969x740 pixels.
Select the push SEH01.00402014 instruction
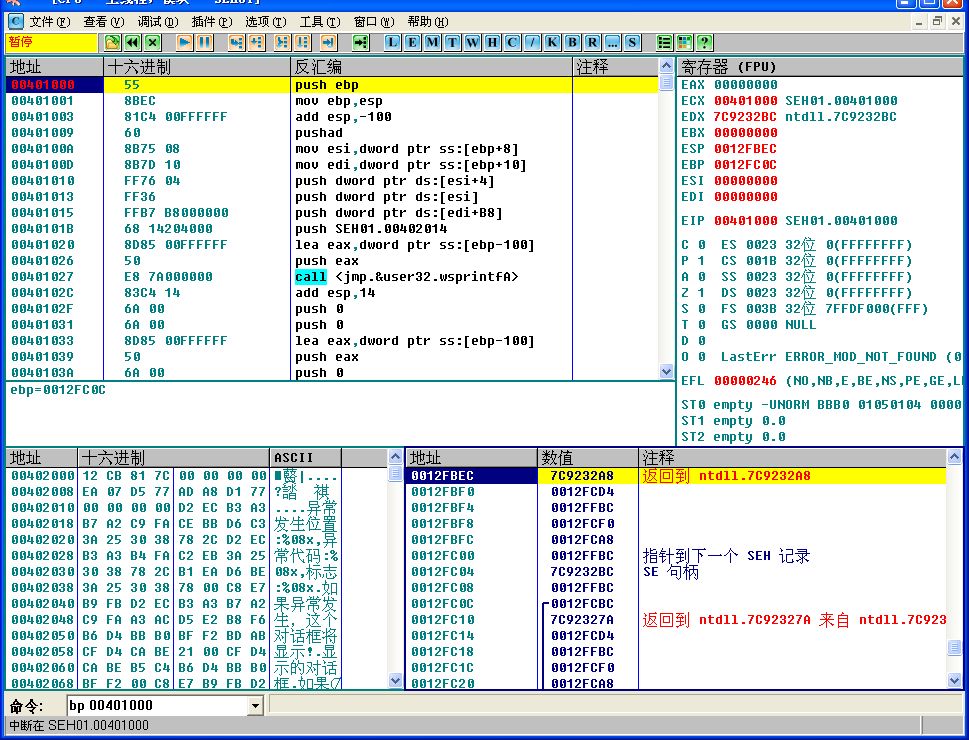[332, 228]
